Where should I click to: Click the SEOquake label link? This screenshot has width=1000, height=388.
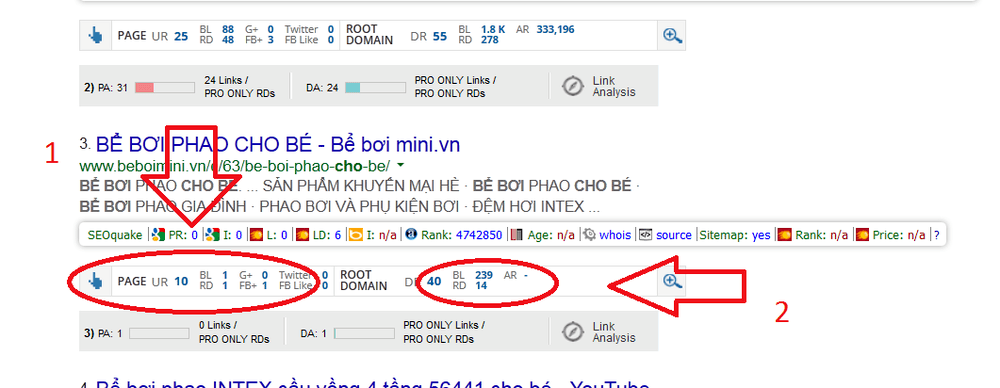pos(115,235)
